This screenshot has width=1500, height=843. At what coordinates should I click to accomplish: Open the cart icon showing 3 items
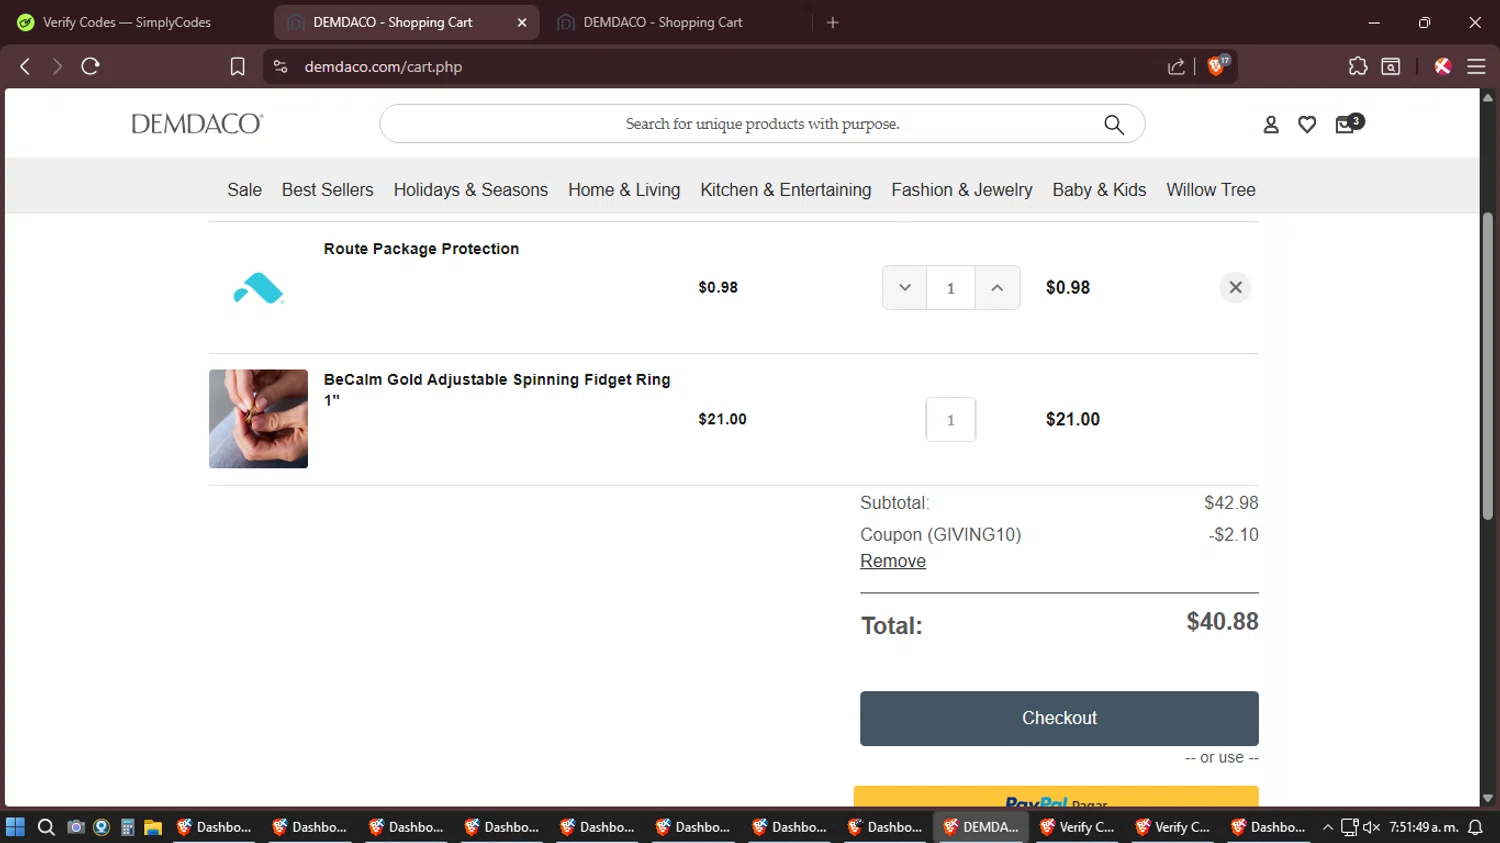pyautogui.click(x=1348, y=123)
